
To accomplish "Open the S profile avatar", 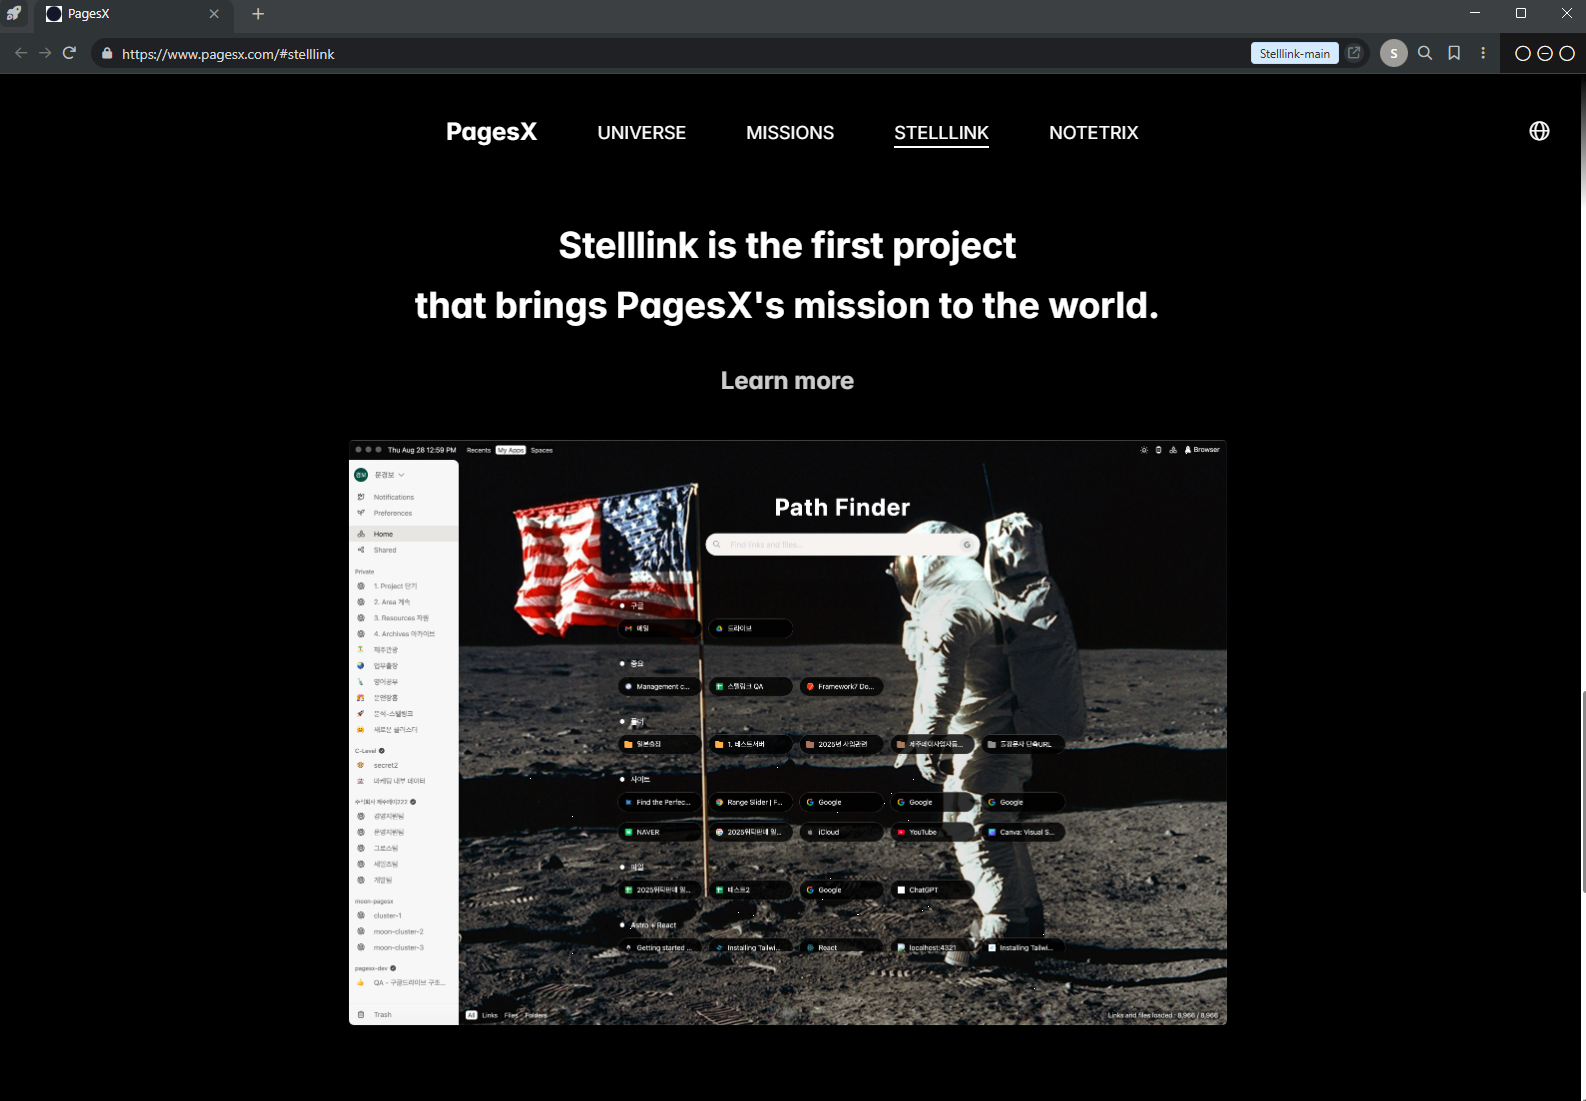I will point(1393,53).
